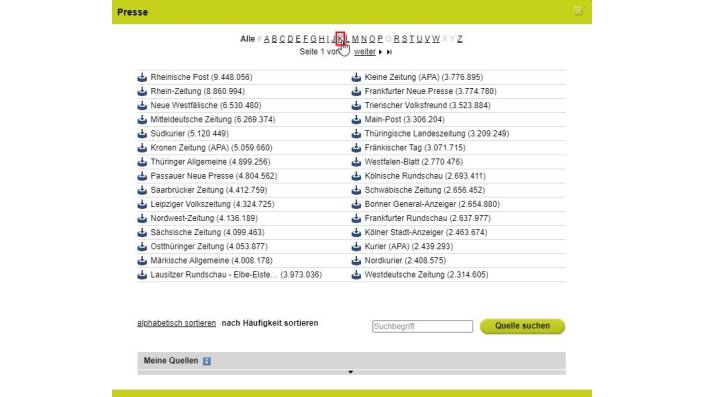Select Westfalen-Blatt (2.770.476) entry

(414, 162)
